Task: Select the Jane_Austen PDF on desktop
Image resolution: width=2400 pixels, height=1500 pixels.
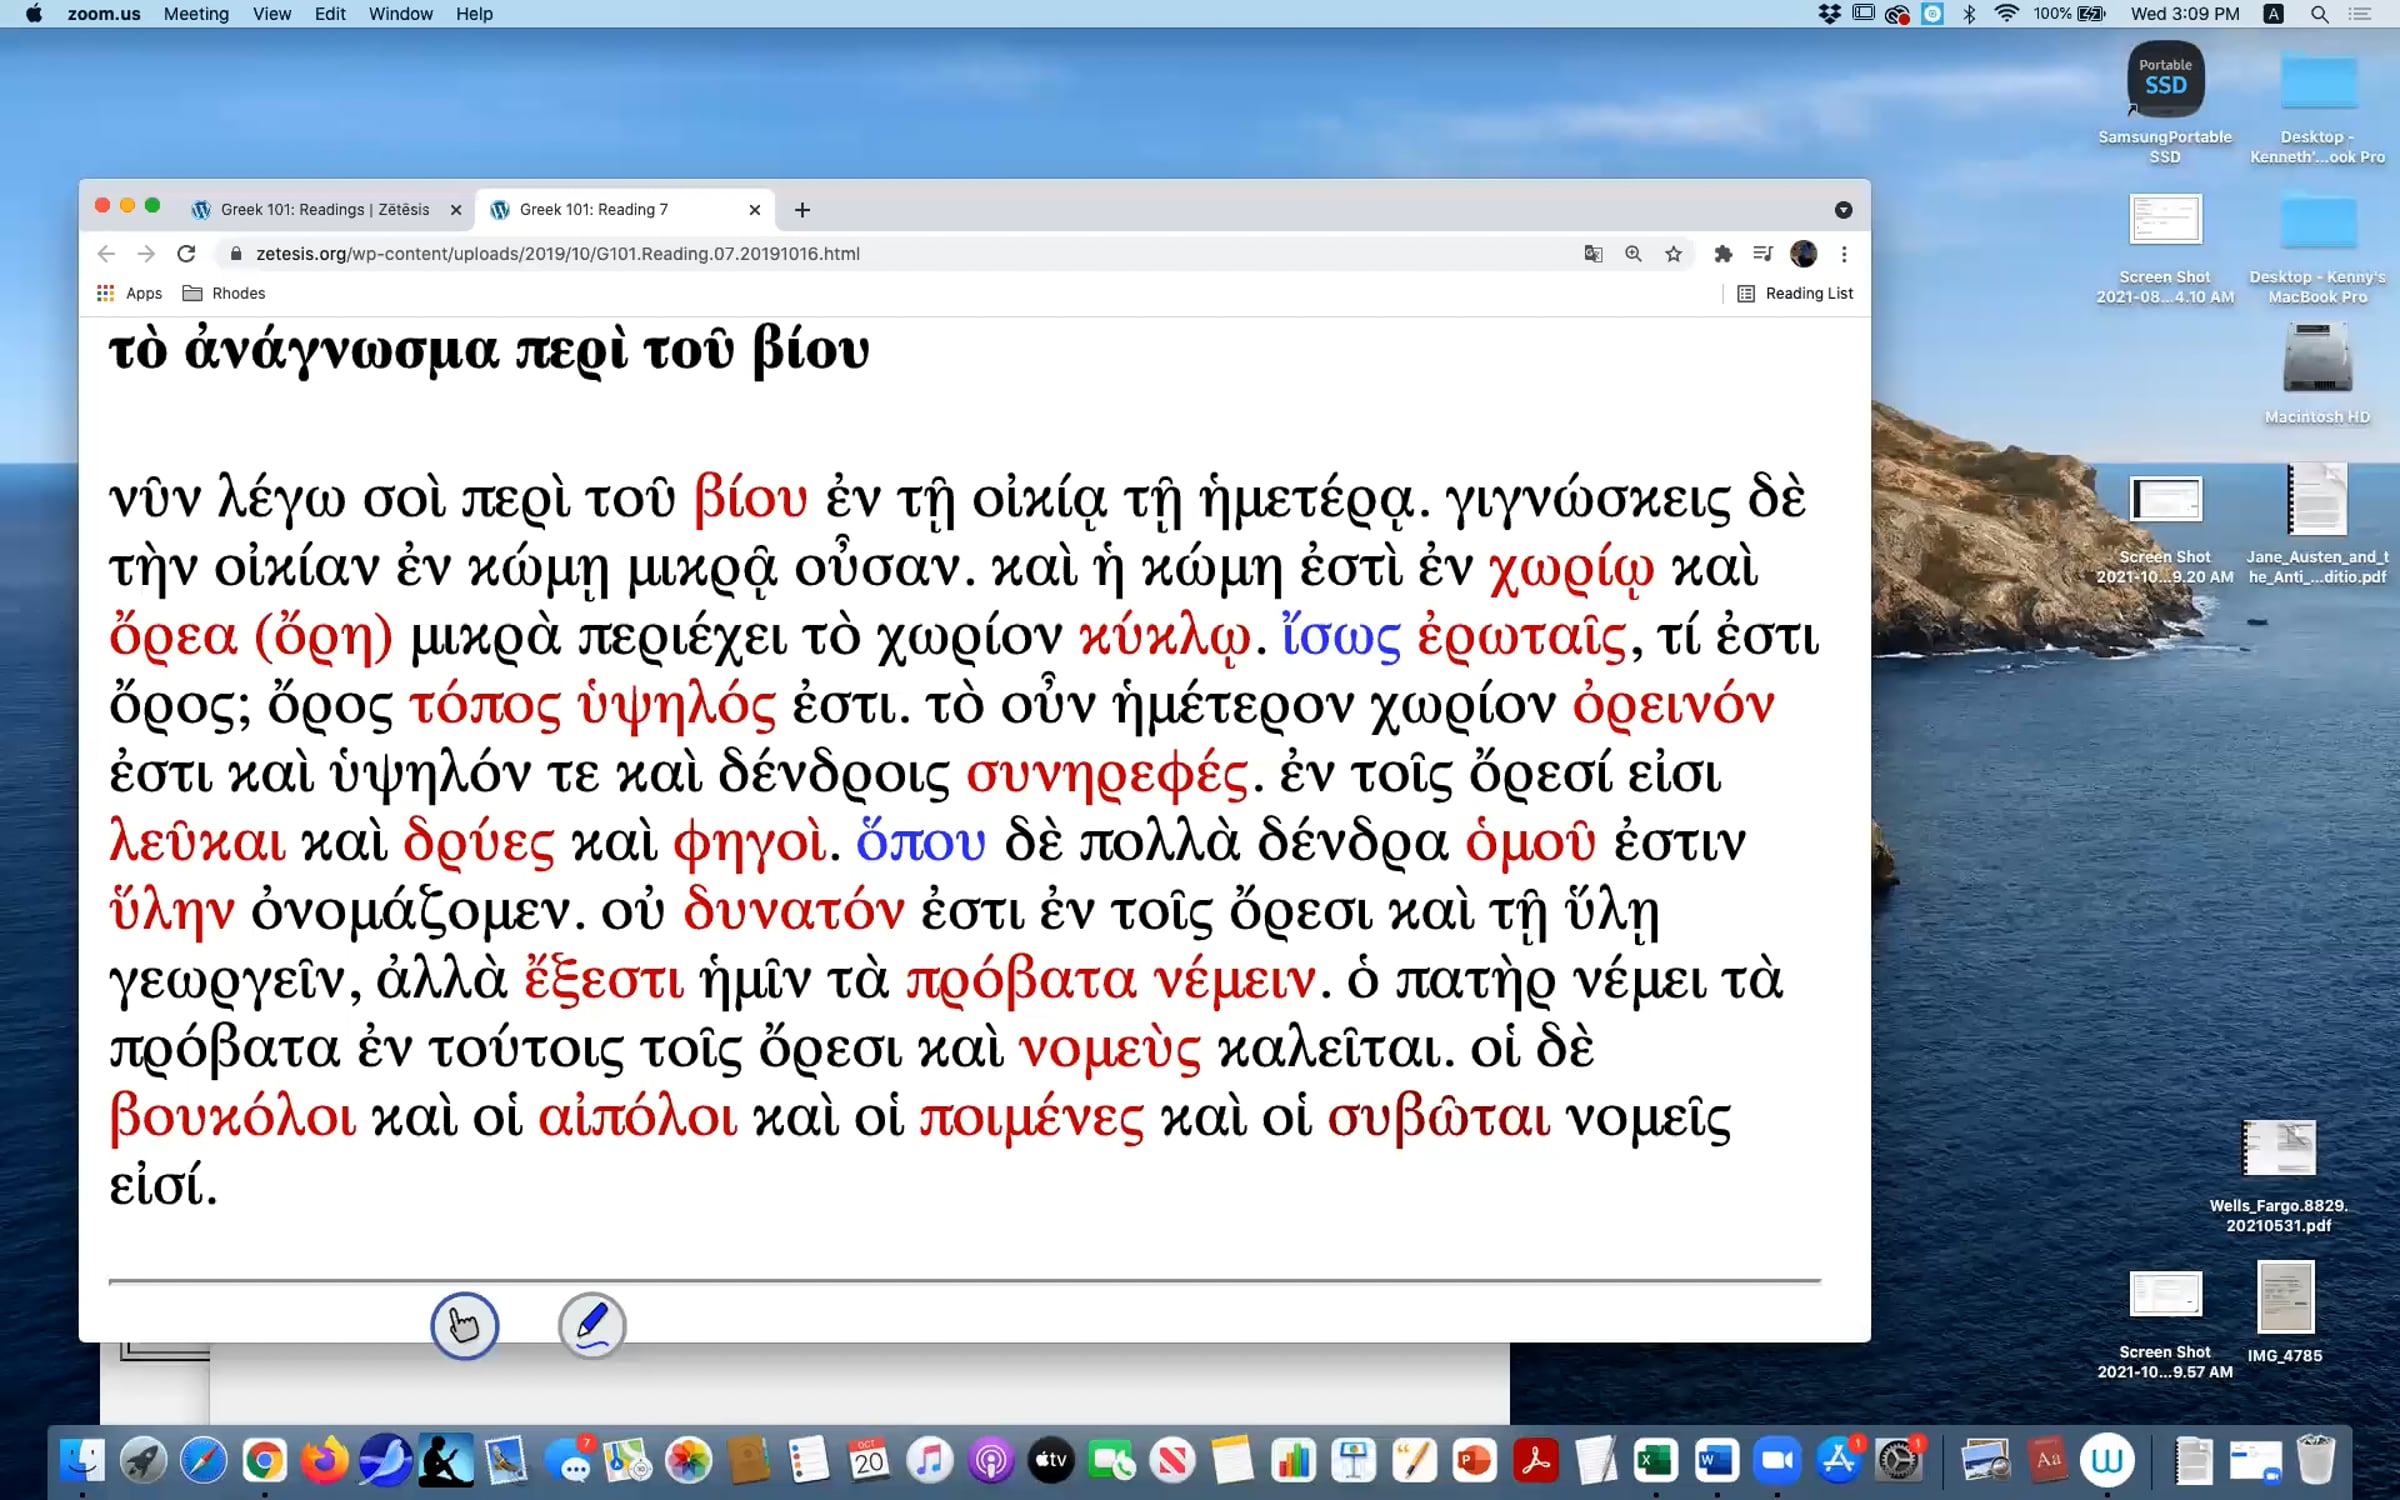Action: pyautogui.click(x=2317, y=522)
